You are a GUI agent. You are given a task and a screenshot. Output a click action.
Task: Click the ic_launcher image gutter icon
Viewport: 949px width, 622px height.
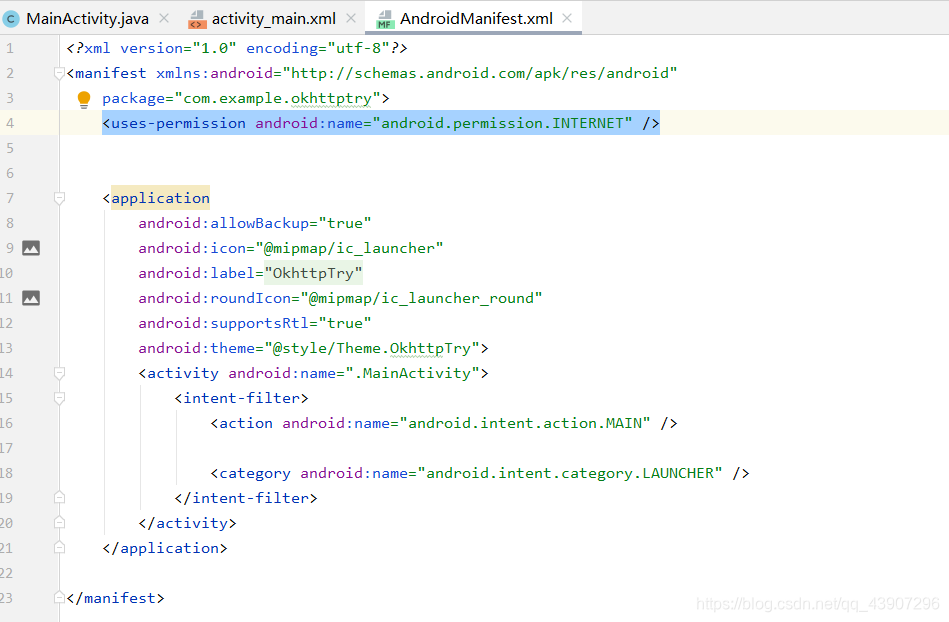[31, 248]
